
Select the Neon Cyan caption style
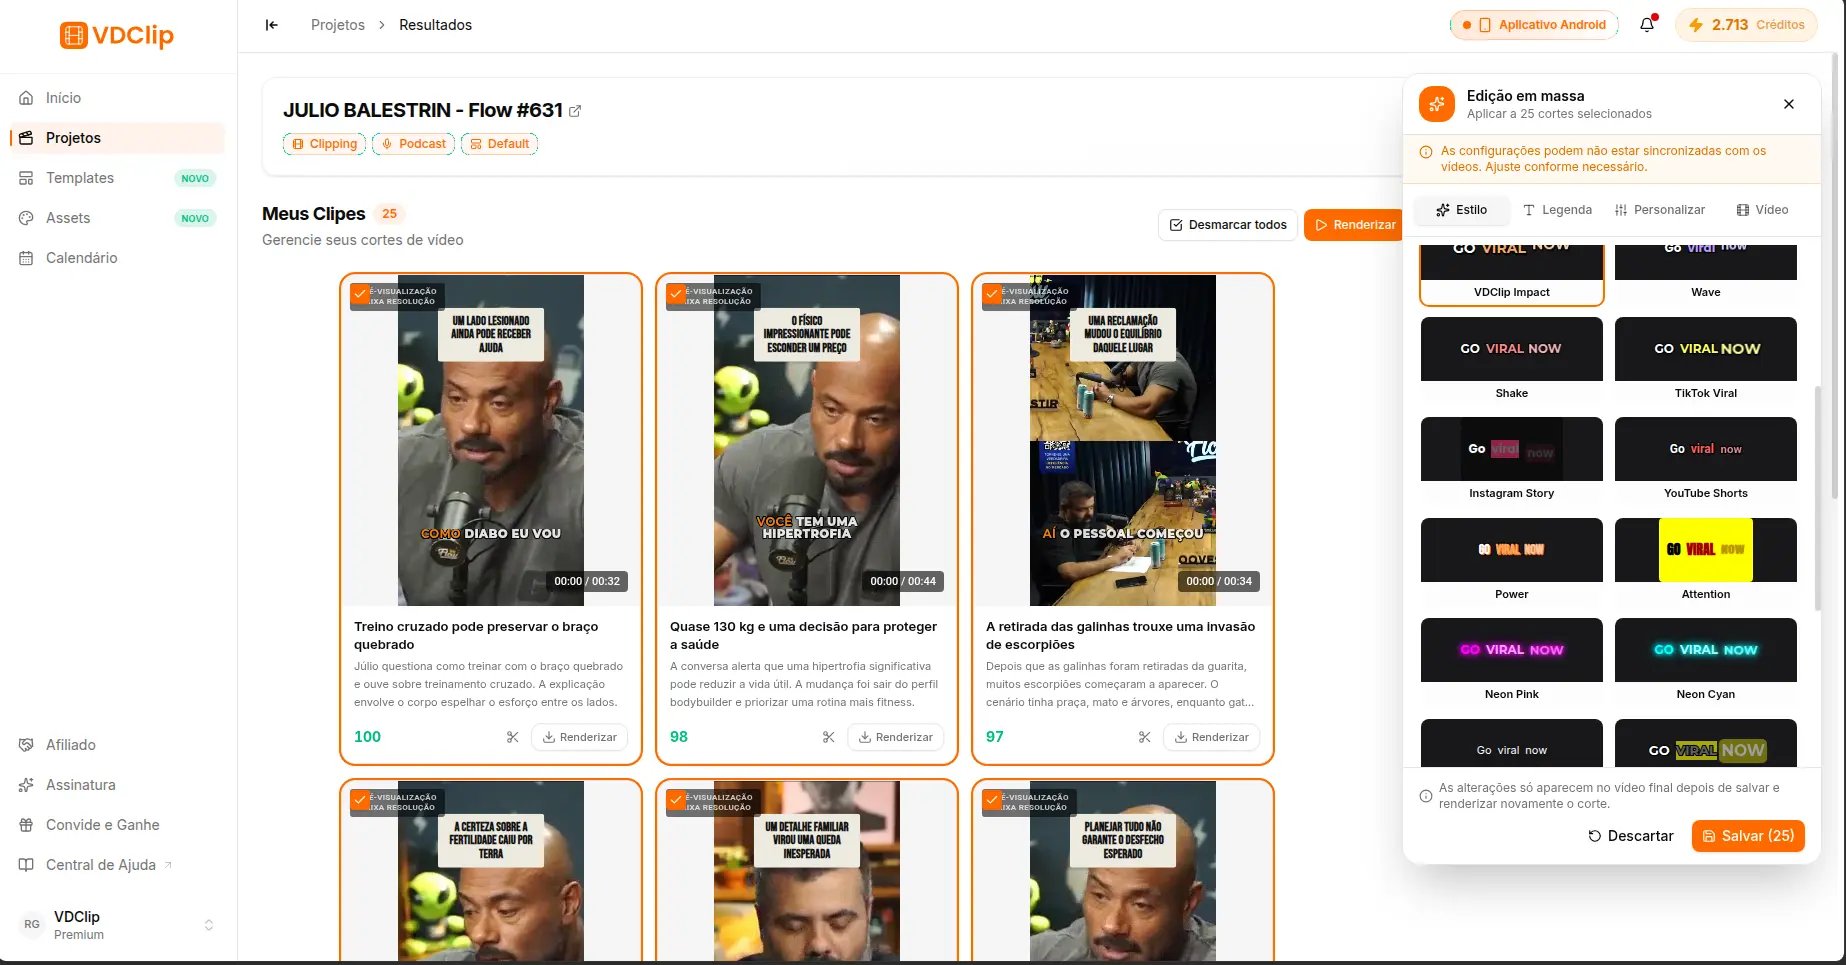[1706, 660]
